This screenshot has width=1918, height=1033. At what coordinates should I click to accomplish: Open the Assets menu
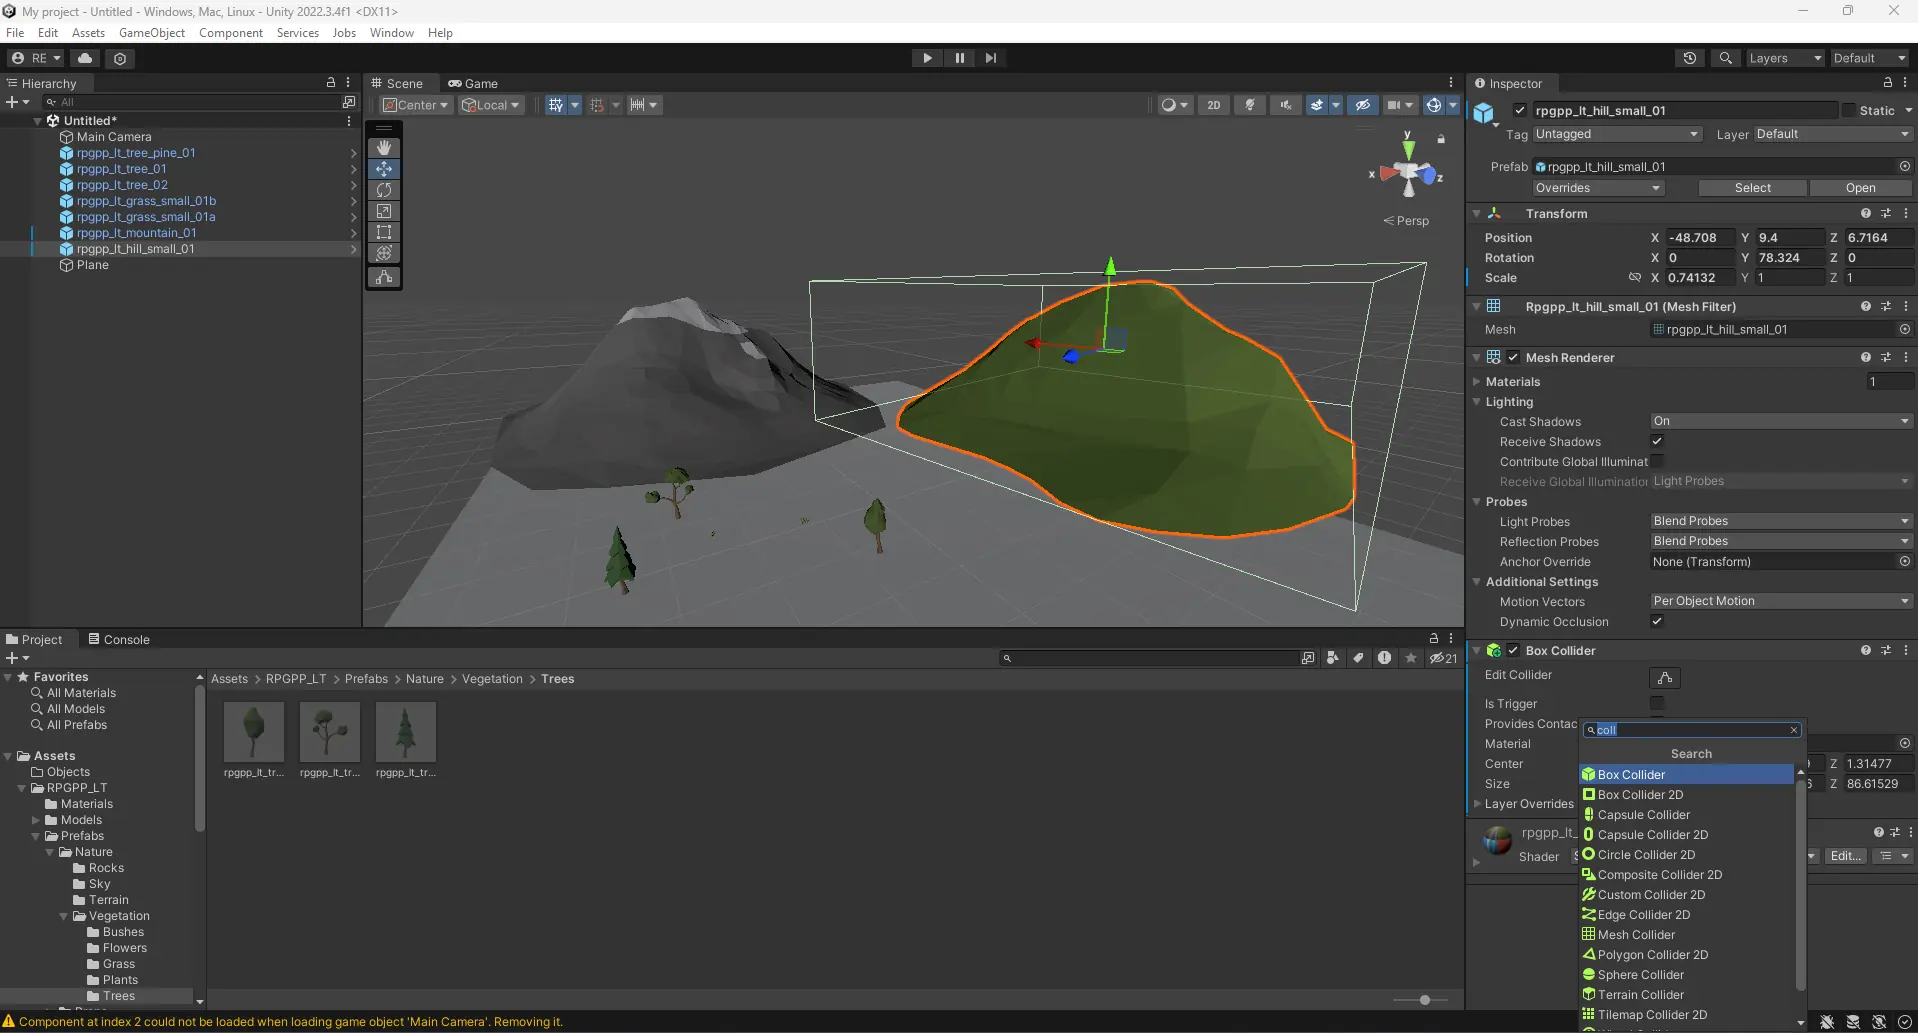tap(88, 33)
